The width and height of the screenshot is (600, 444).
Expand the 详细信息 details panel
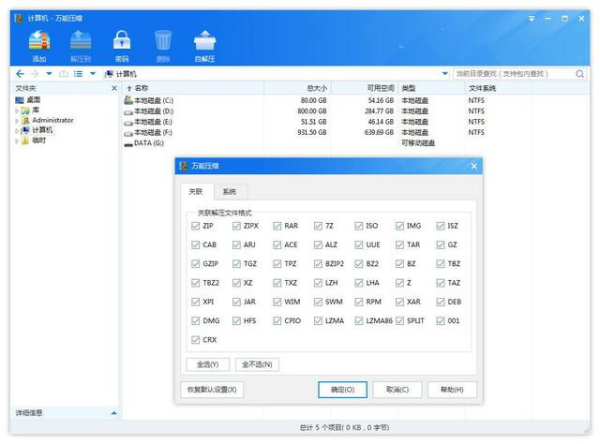coord(114,413)
